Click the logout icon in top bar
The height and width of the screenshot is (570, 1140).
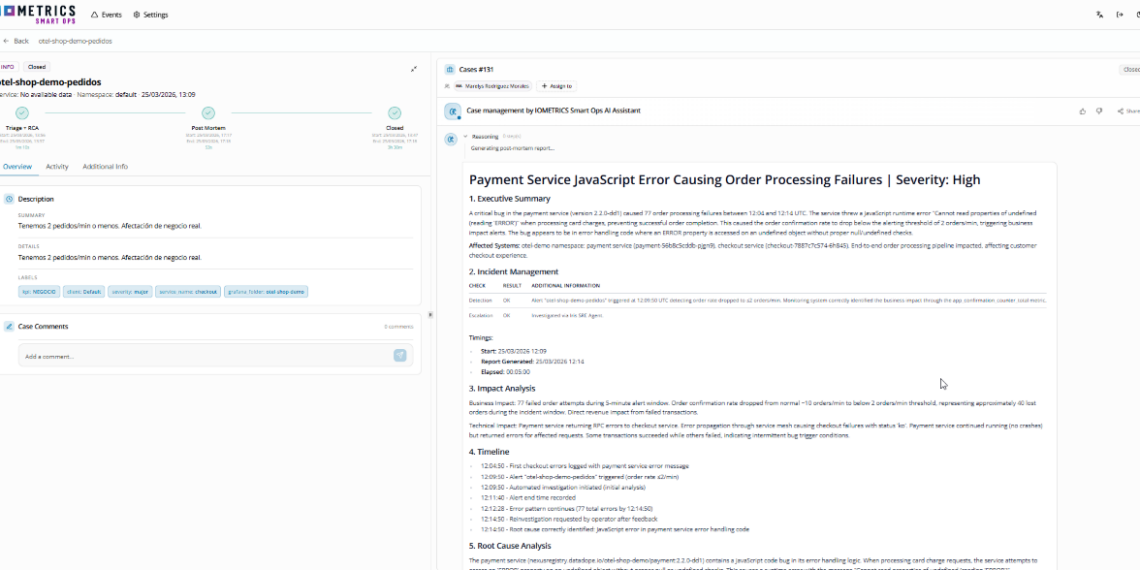point(1119,15)
